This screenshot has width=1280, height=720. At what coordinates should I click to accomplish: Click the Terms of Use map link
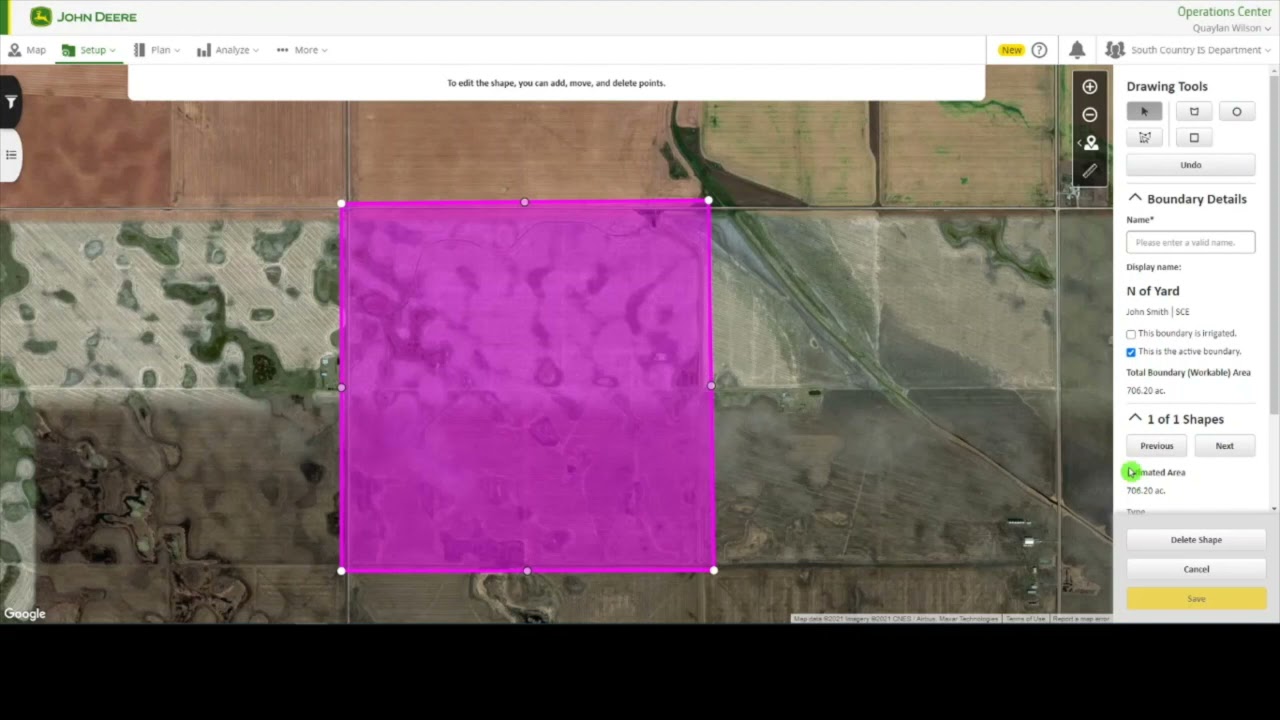pos(1026,619)
